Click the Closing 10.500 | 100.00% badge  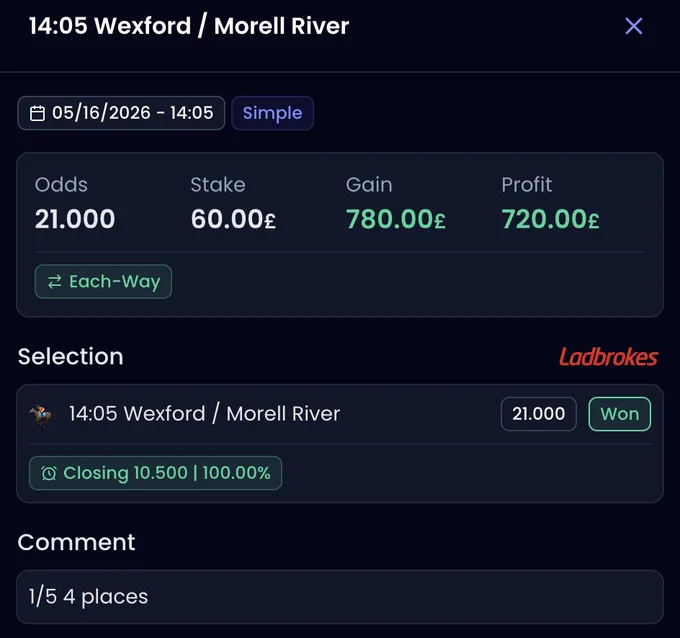(155, 473)
